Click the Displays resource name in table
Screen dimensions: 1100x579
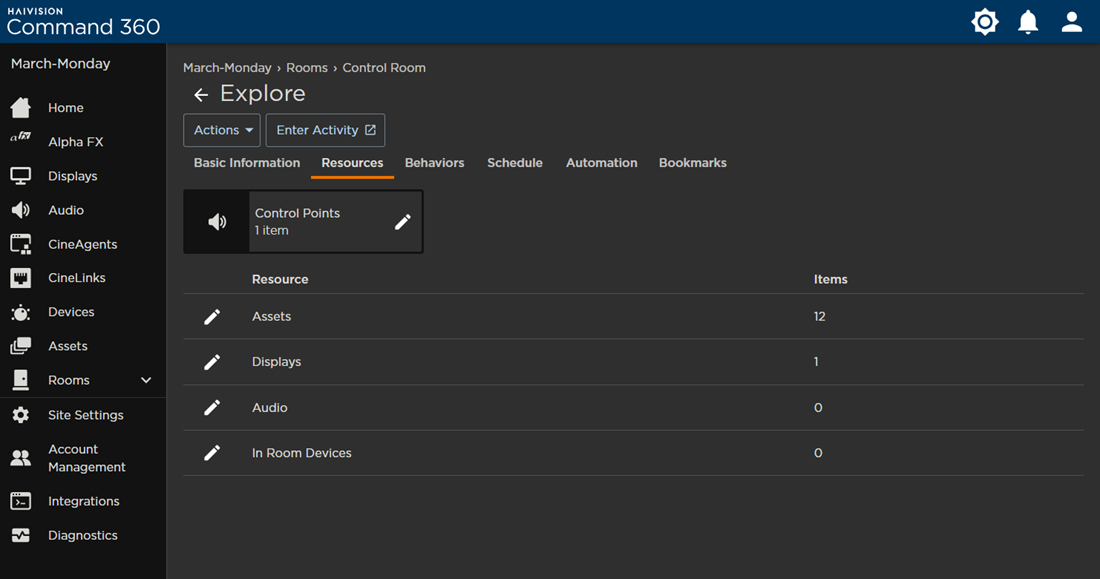click(x=276, y=362)
